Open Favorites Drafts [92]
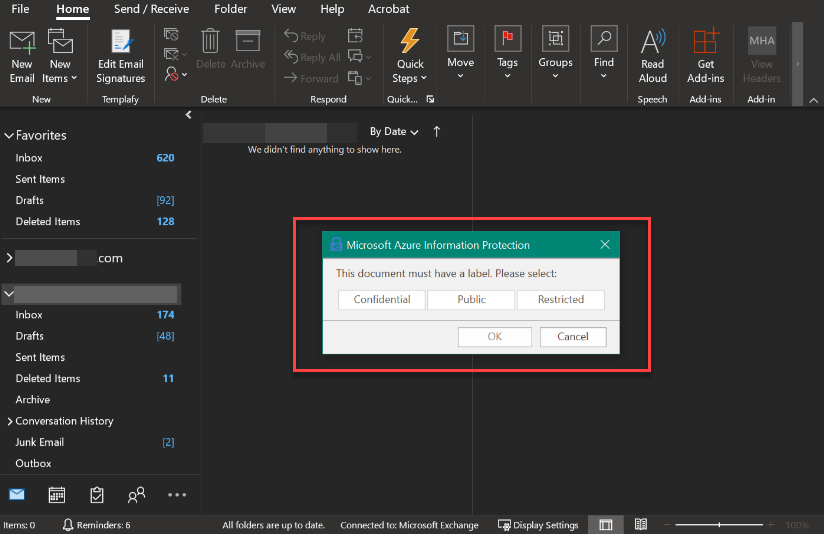824x534 pixels. (95, 200)
